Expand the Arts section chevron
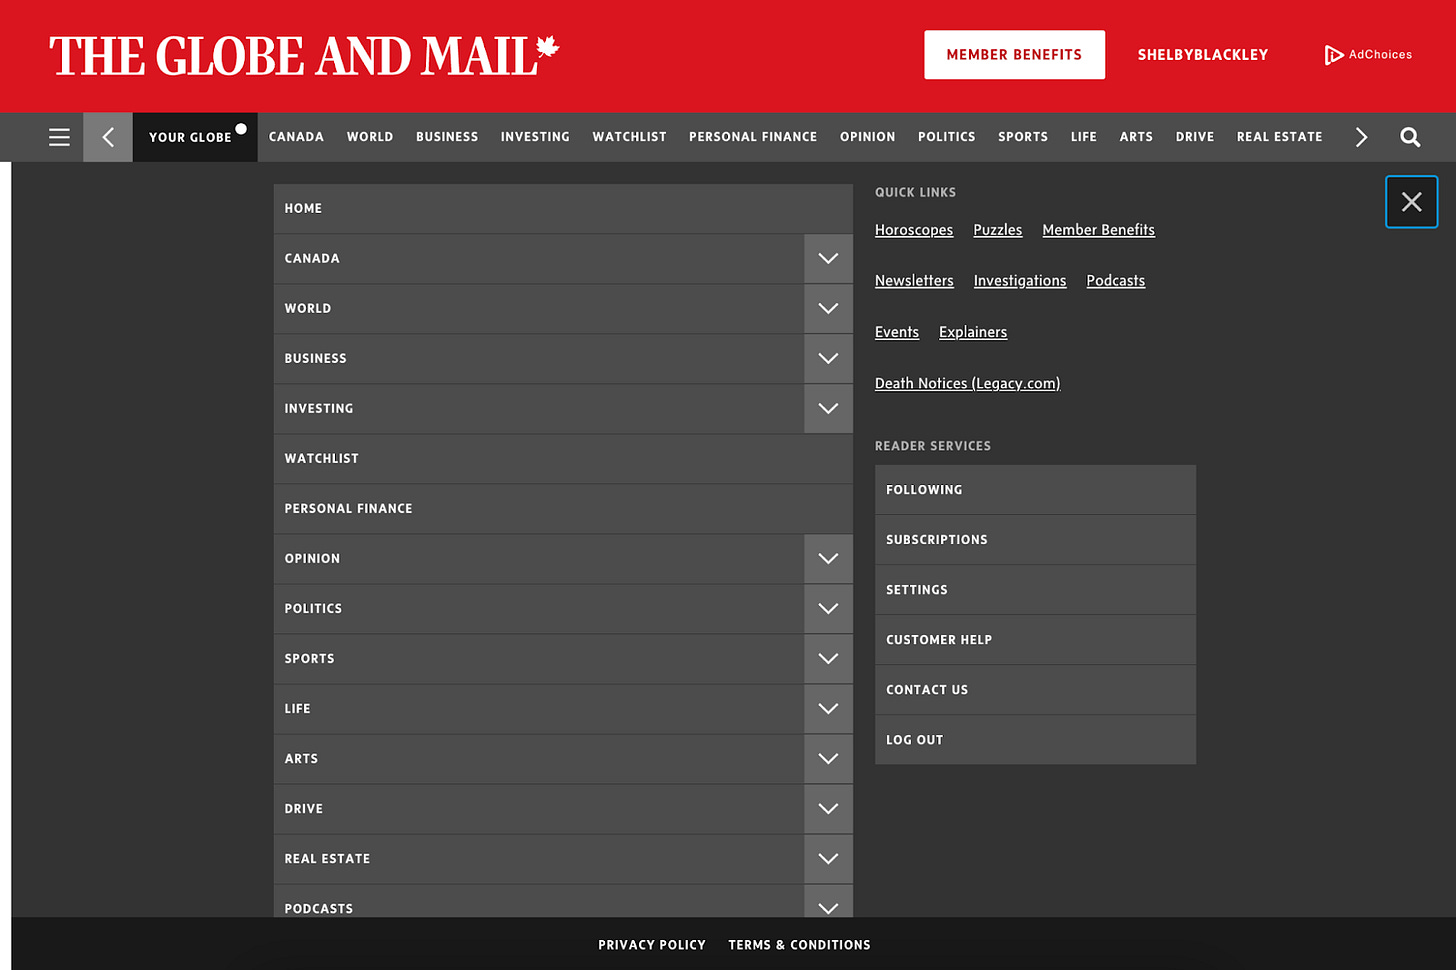 coord(828,758)
